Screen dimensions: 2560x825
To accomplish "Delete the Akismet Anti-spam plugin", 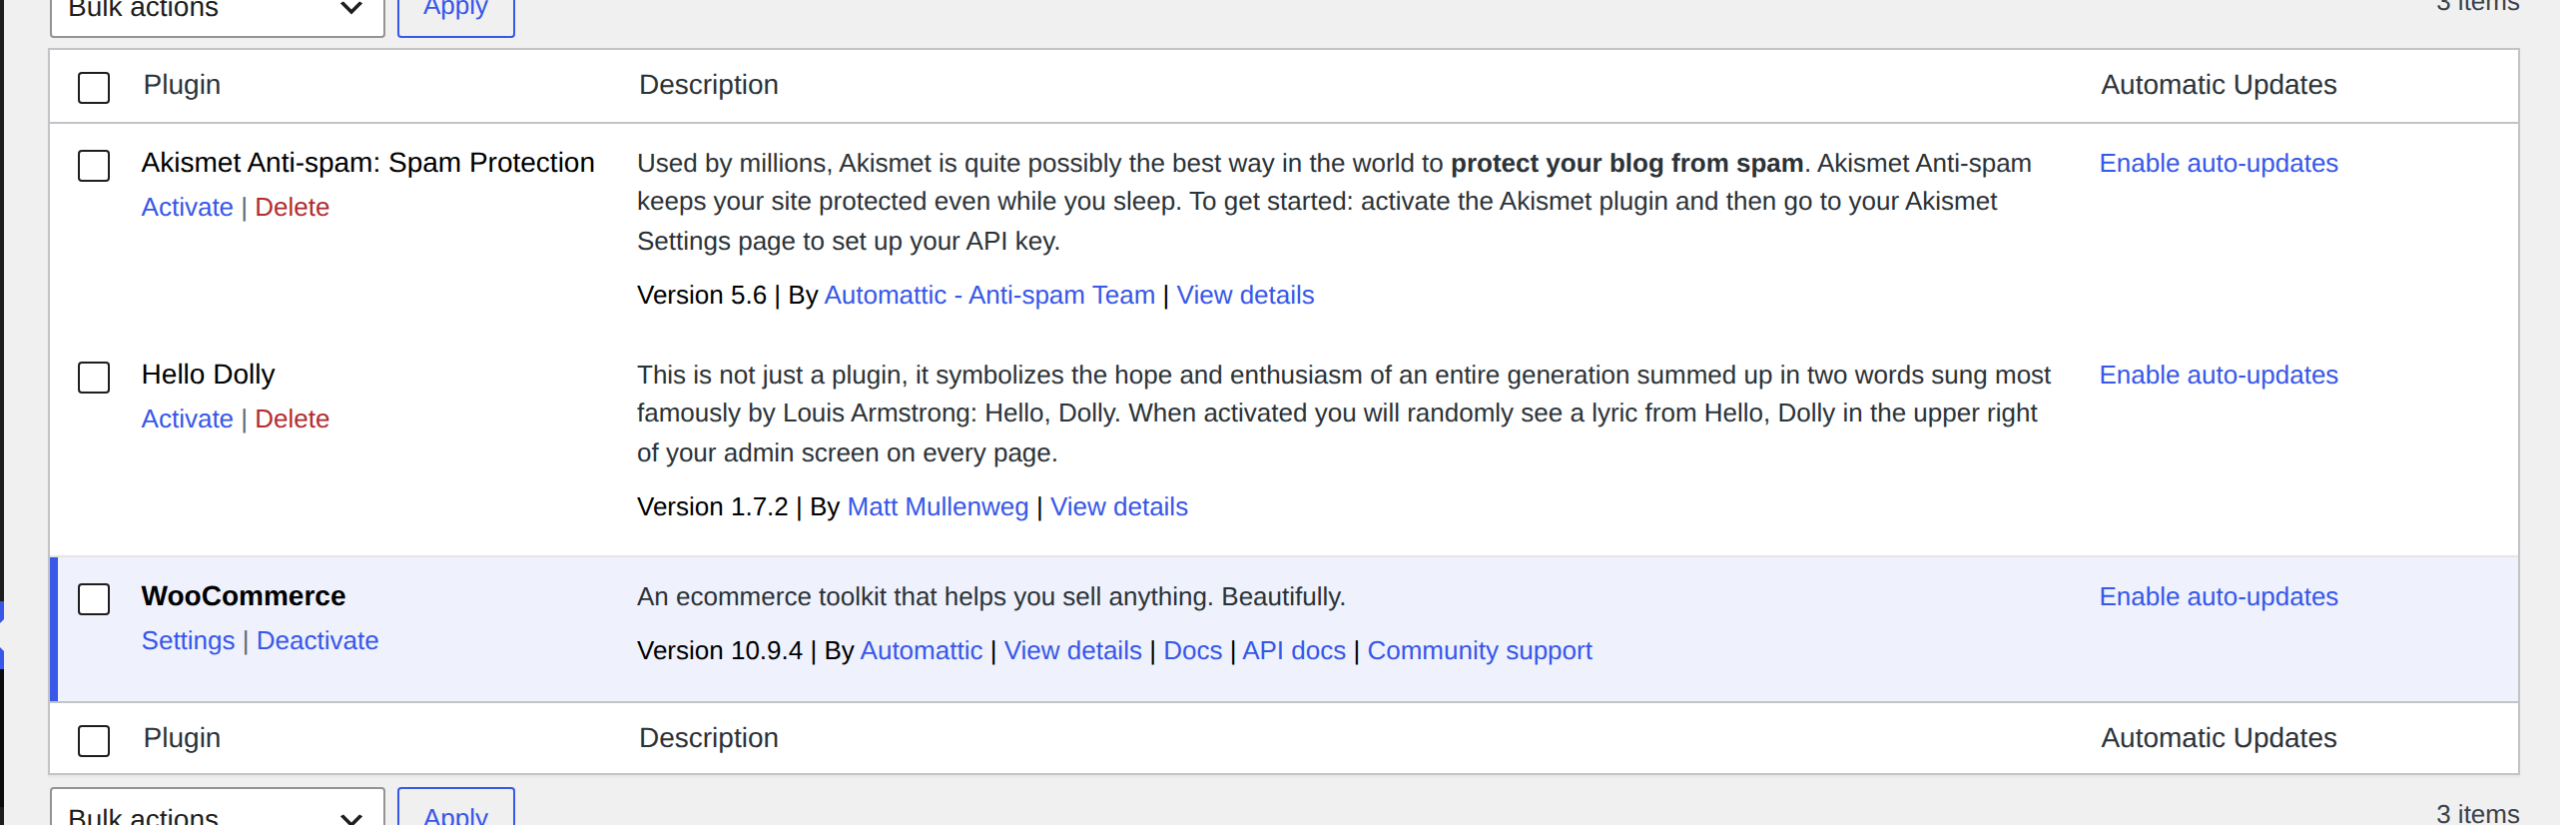I will 292,207.
